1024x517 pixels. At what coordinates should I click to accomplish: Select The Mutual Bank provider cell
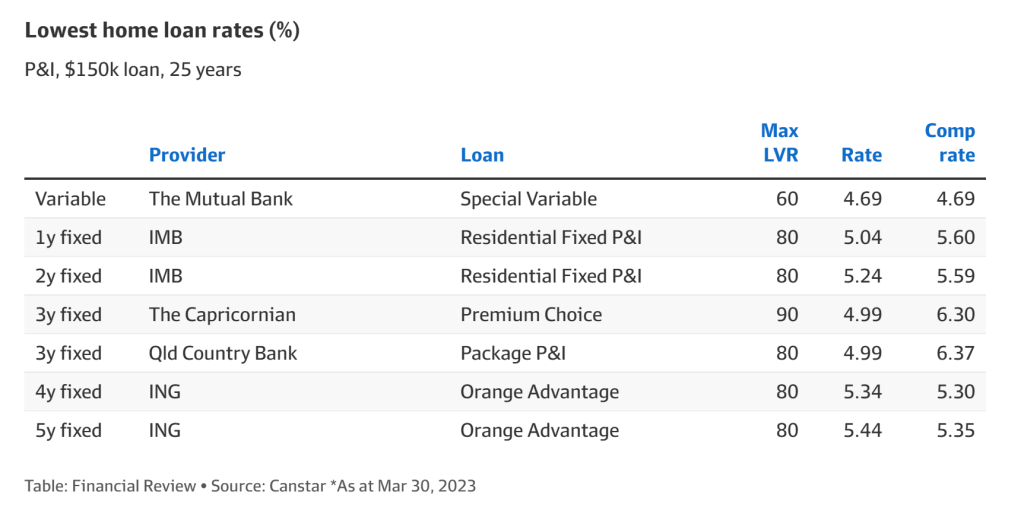click(x=221, y=199)
